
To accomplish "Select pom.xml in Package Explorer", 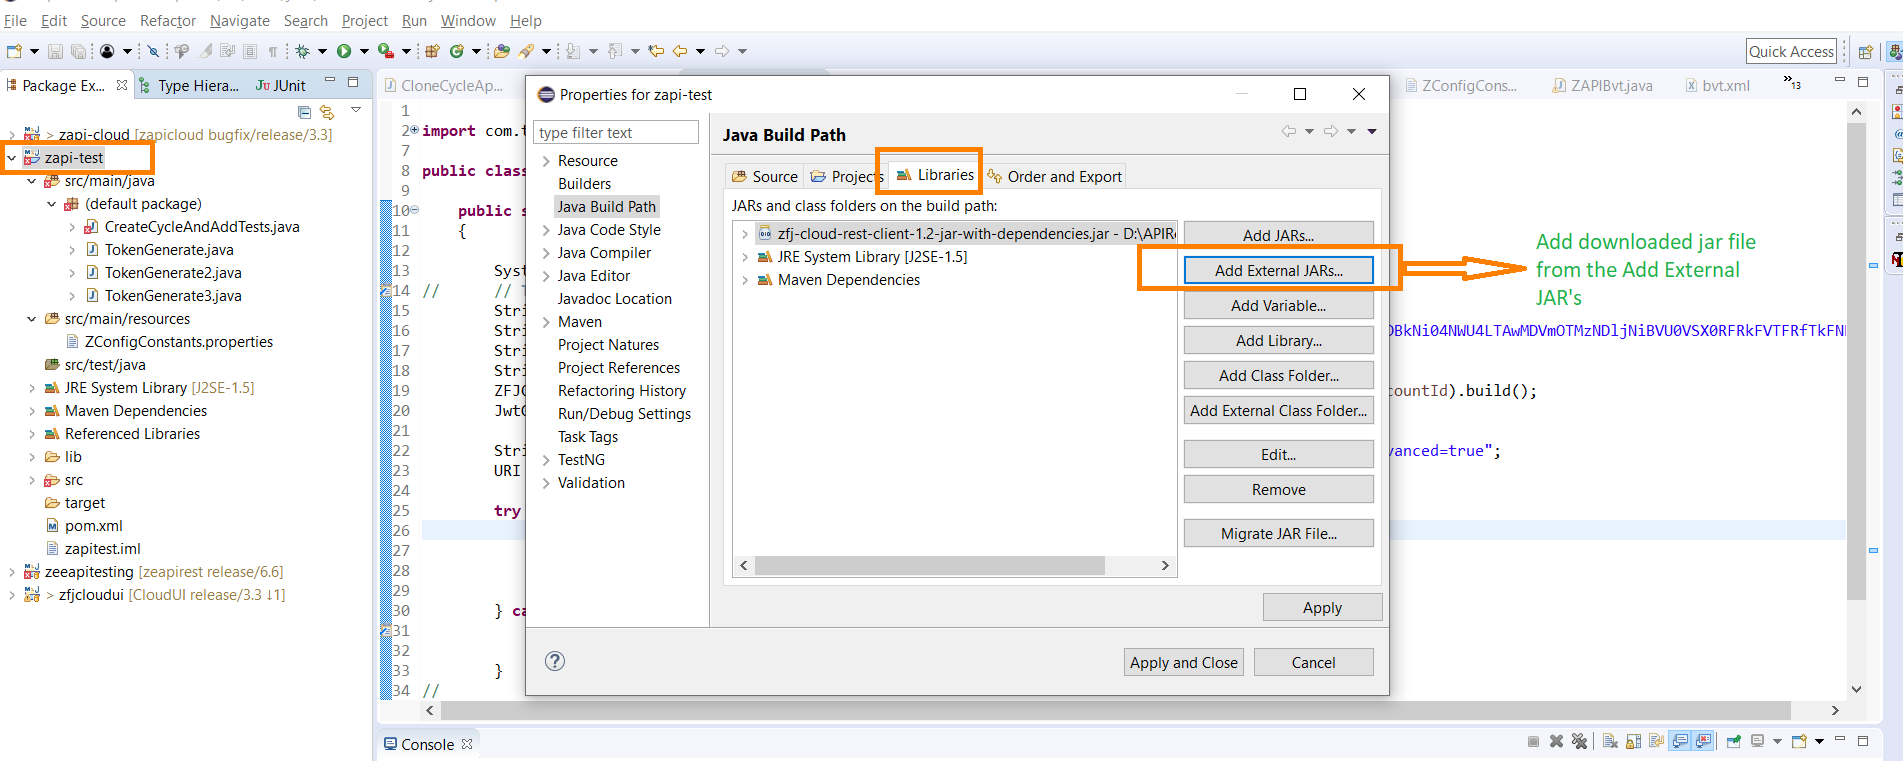I will coord(94,526).
